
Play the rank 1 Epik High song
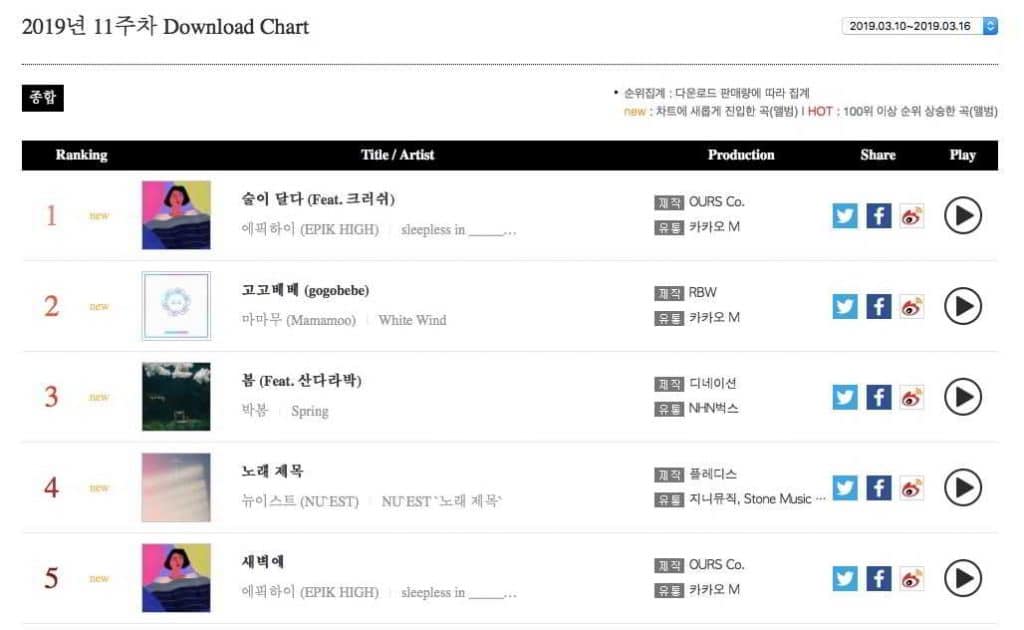(x=963, y=215)
